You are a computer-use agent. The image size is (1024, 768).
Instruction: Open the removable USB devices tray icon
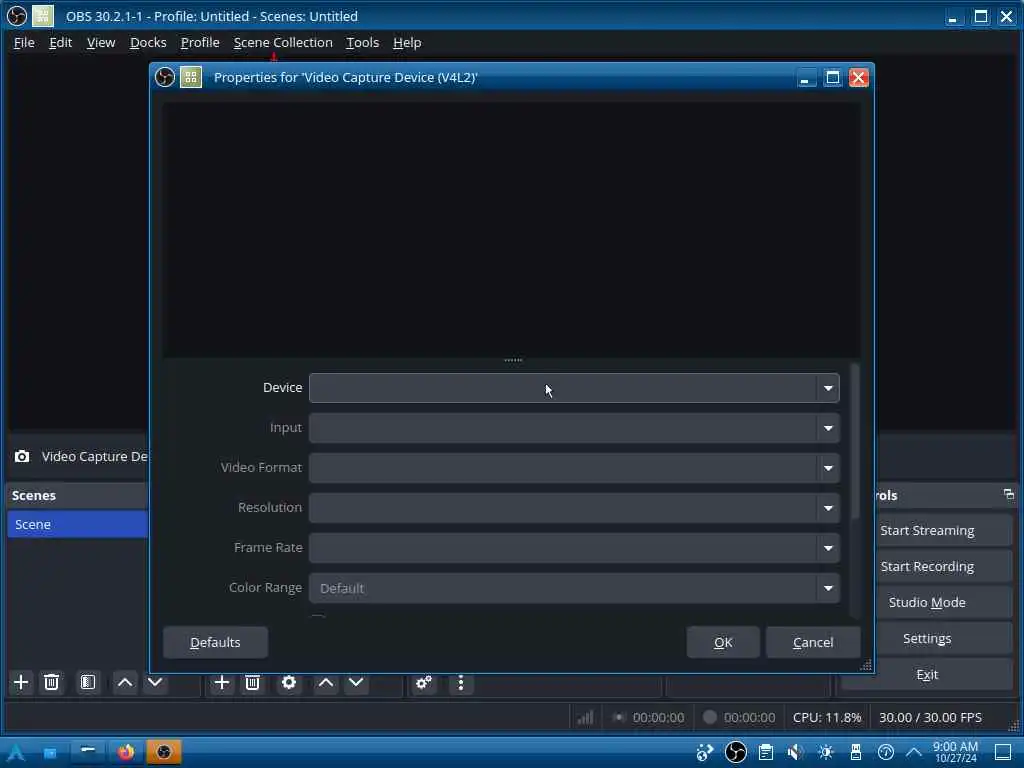click(856, 752)
